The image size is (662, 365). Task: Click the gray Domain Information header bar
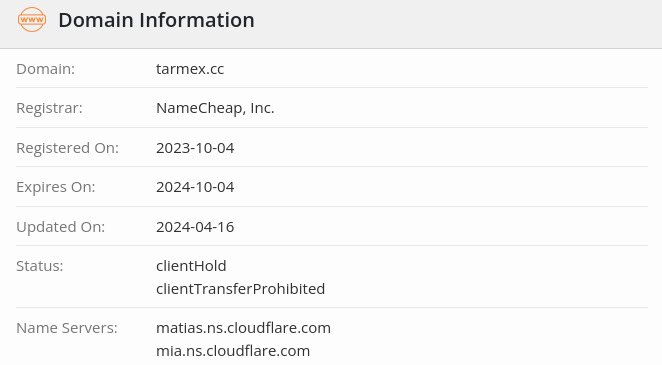pos(331,24)
